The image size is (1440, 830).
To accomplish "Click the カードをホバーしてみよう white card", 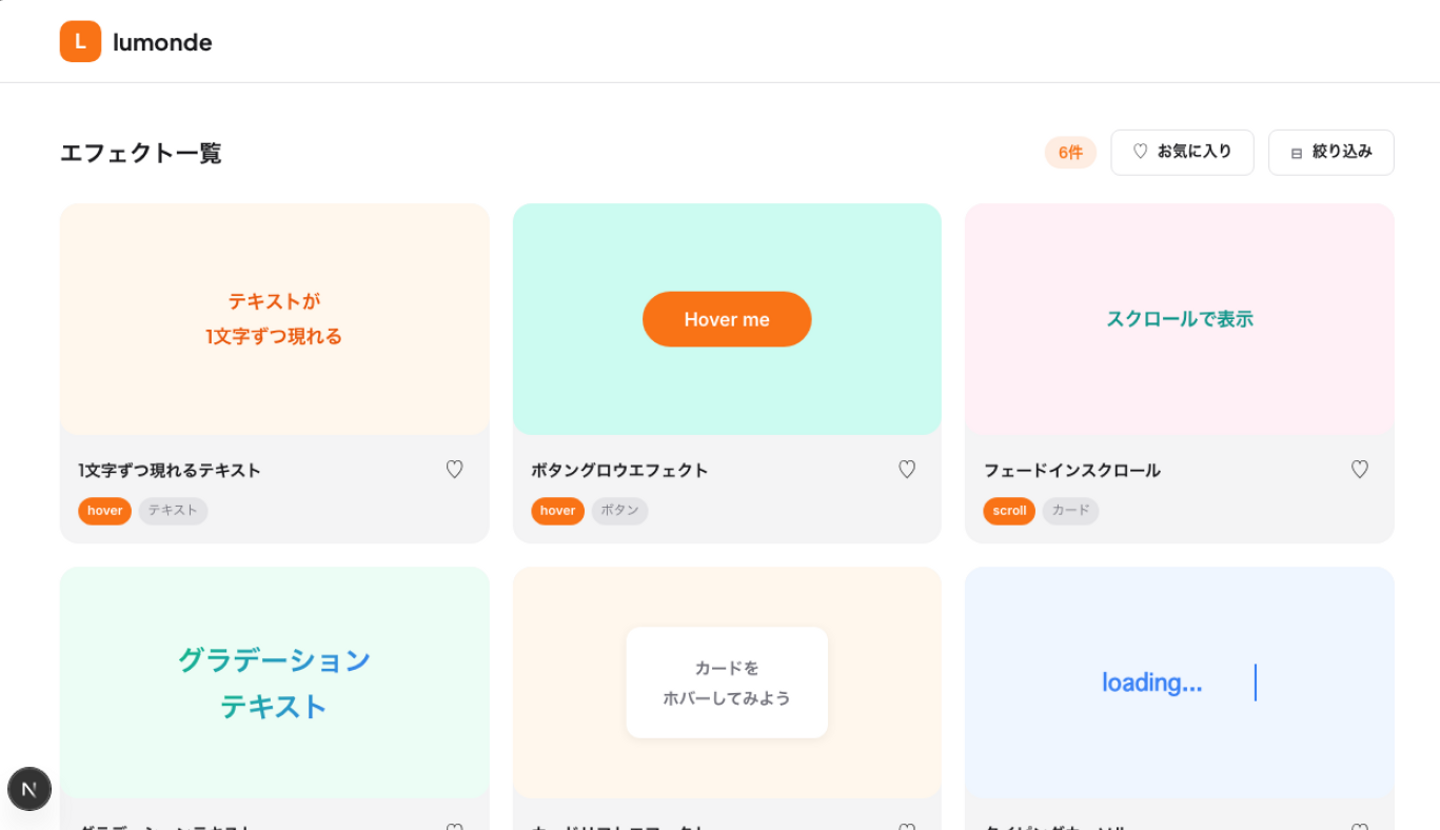I will 727,683.
